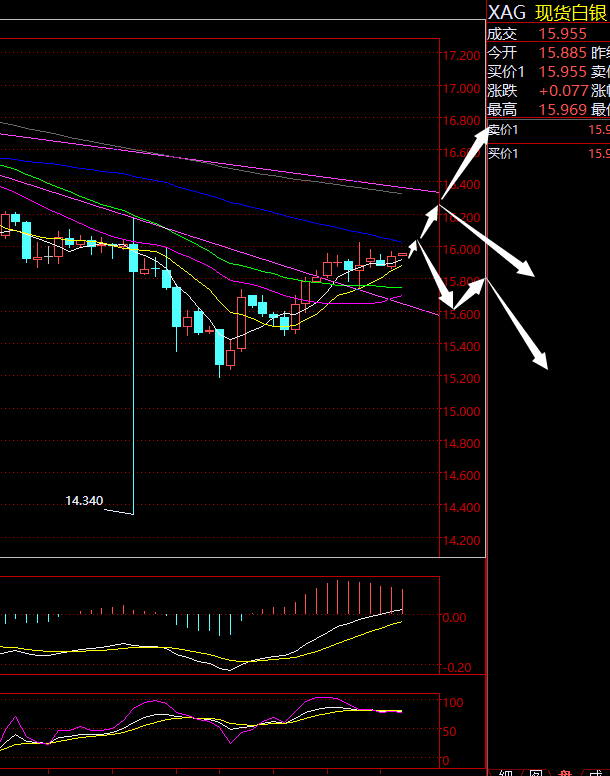Image resolution: width=610 pixels, height=776 pixels.
Task: Select the 现货白银 instrument name
Action: [x=571, y=12]
